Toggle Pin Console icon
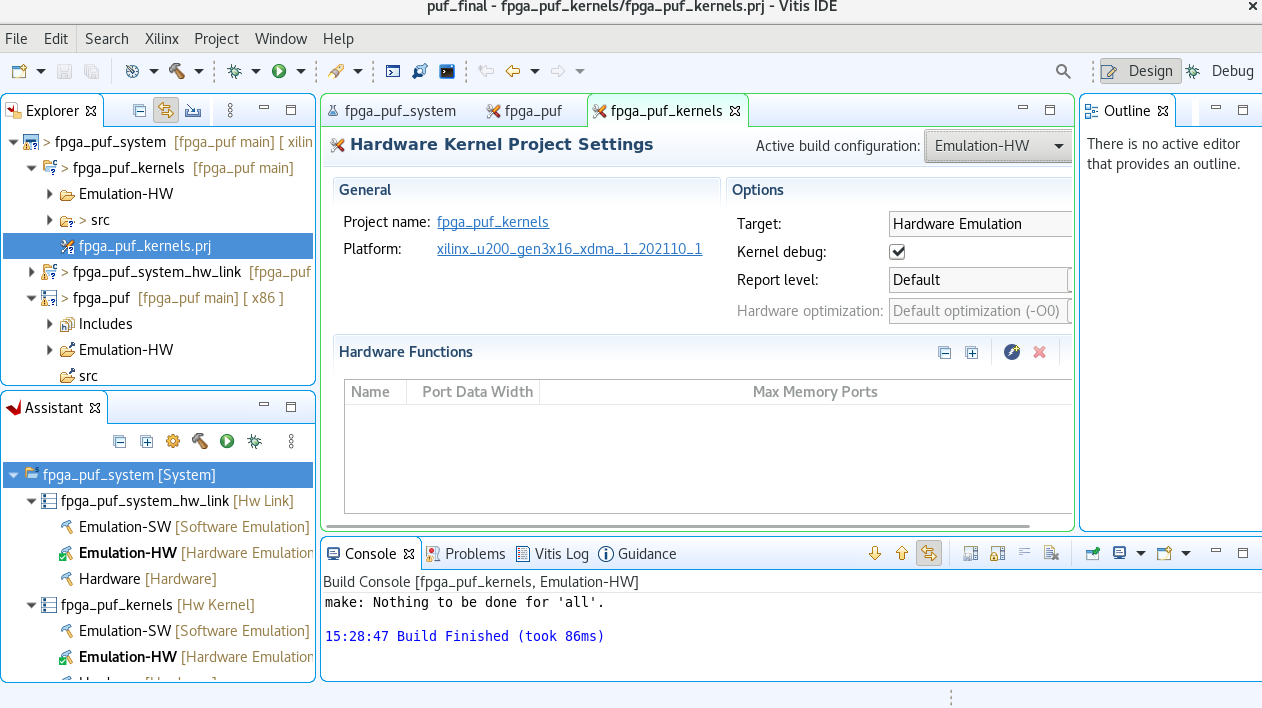Viewport: 1262px width, 708px height. [1093, 553]
